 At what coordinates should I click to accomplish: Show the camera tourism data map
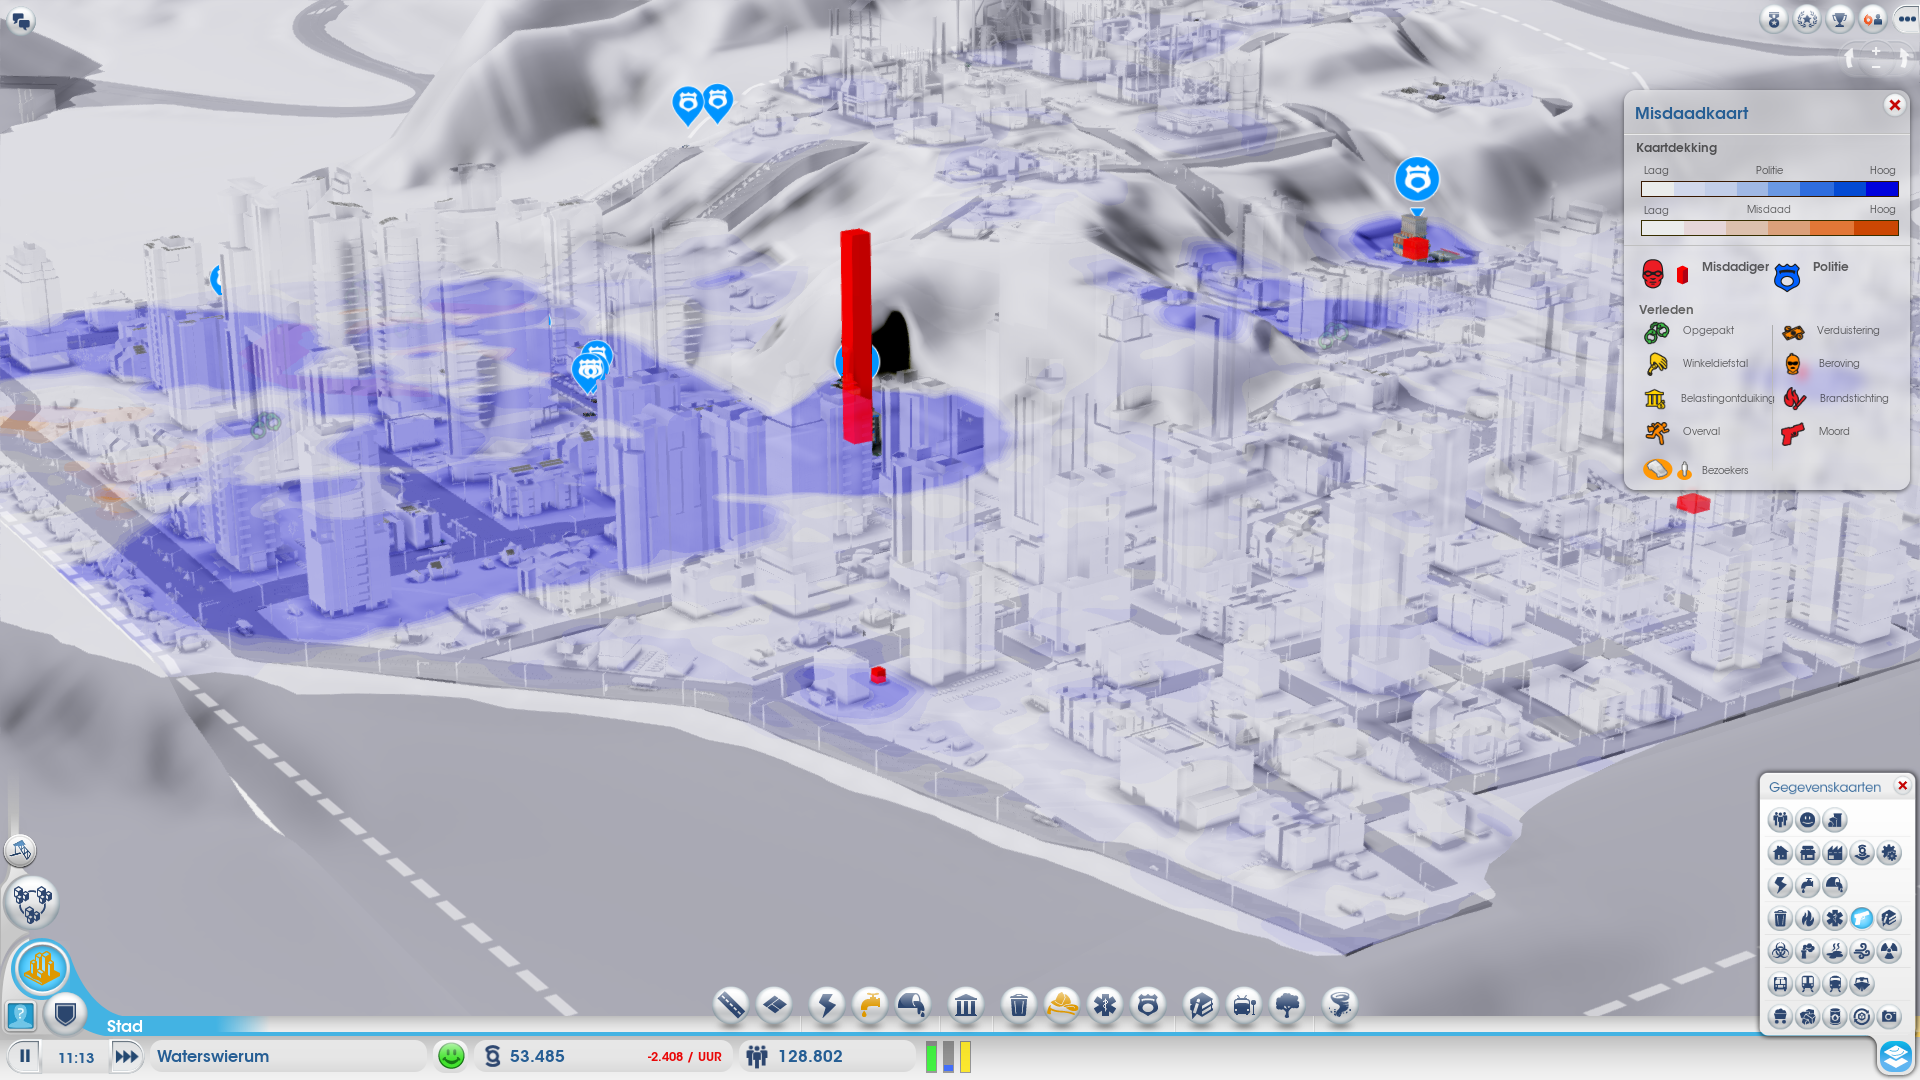pos(1888,1017)
